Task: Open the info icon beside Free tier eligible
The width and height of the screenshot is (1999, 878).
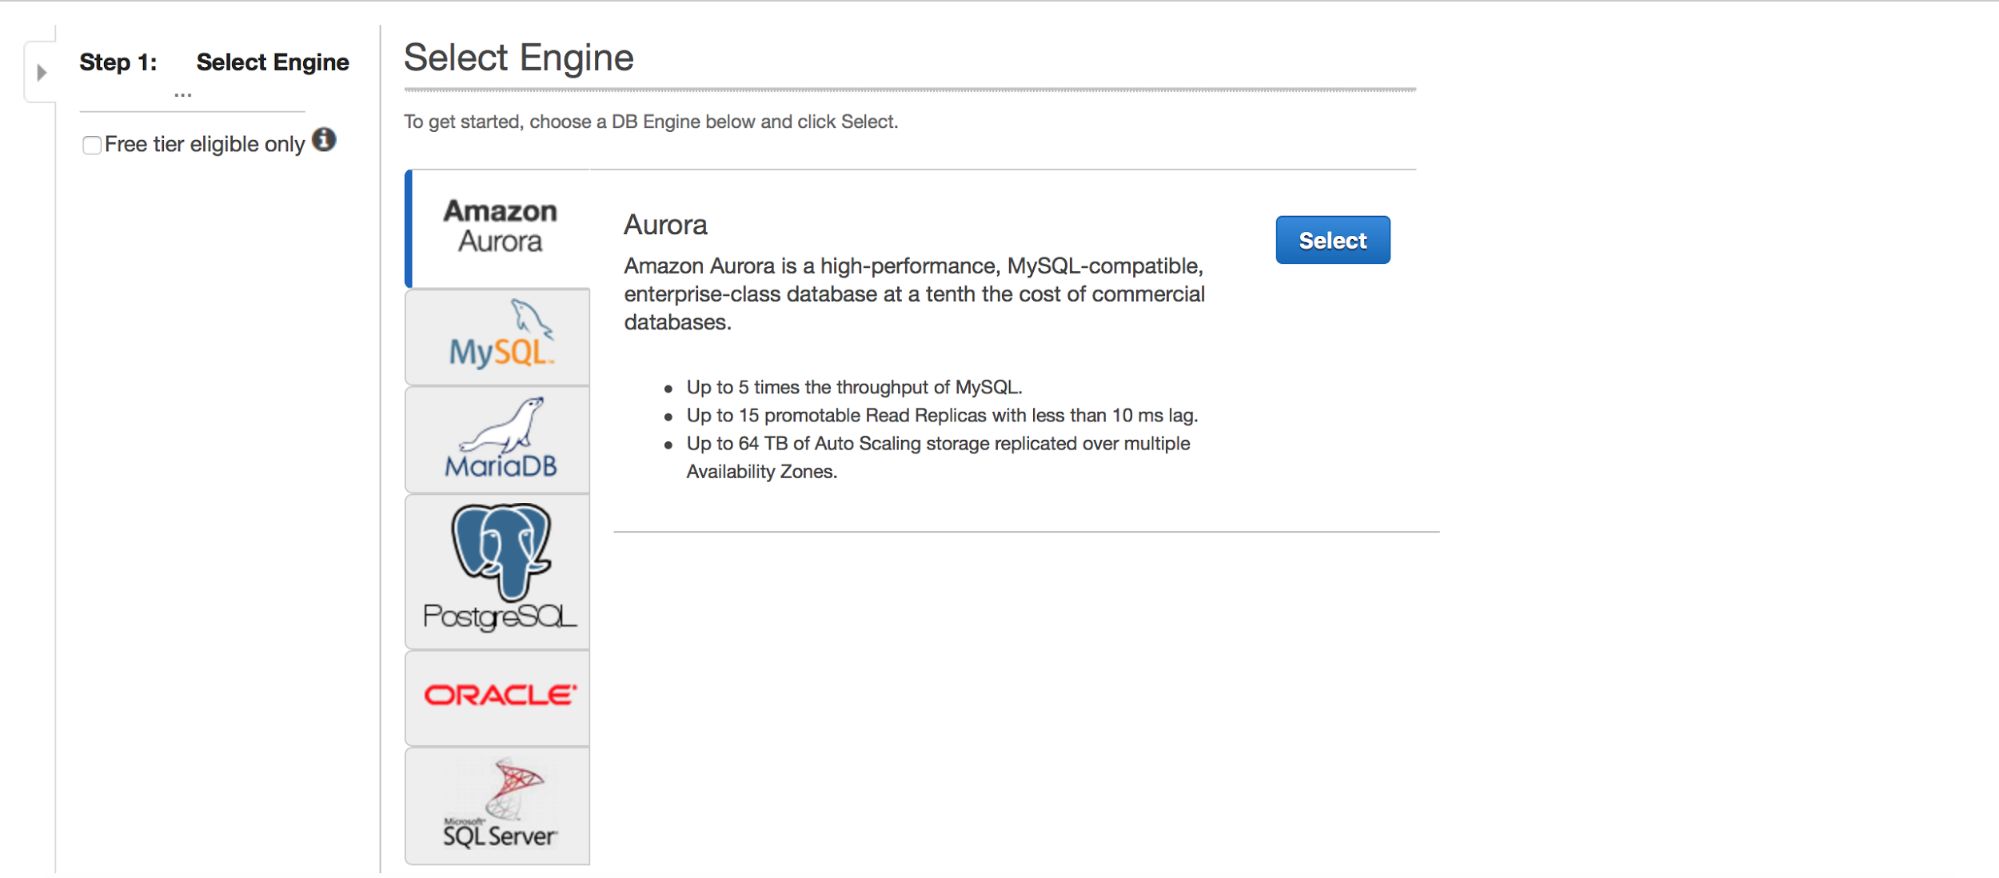Action: coord(324,139)
